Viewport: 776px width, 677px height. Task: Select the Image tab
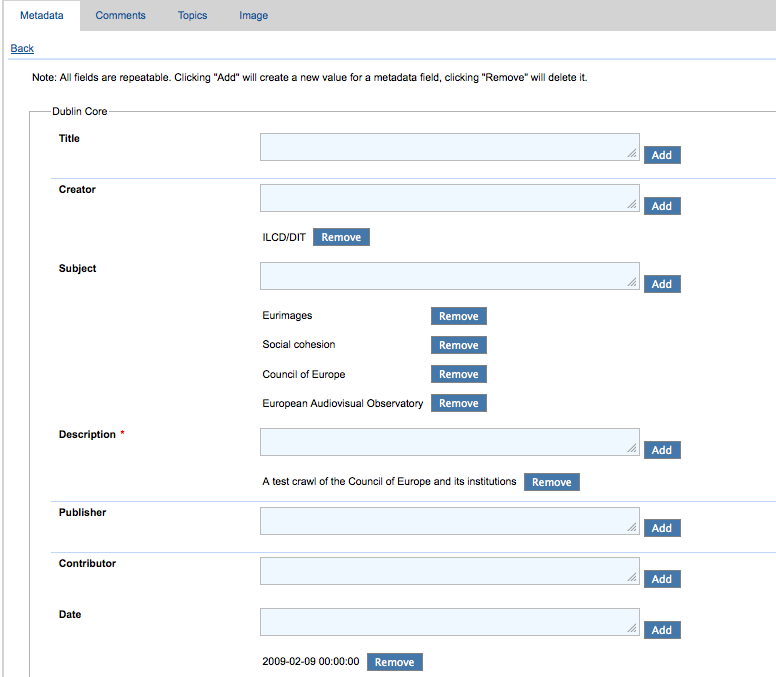tap(253, 15)
